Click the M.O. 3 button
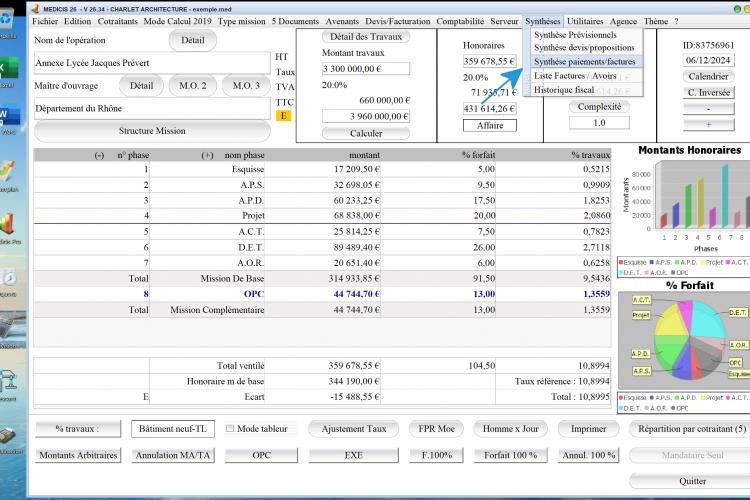The image size is (750, 500). coord(246,86)
